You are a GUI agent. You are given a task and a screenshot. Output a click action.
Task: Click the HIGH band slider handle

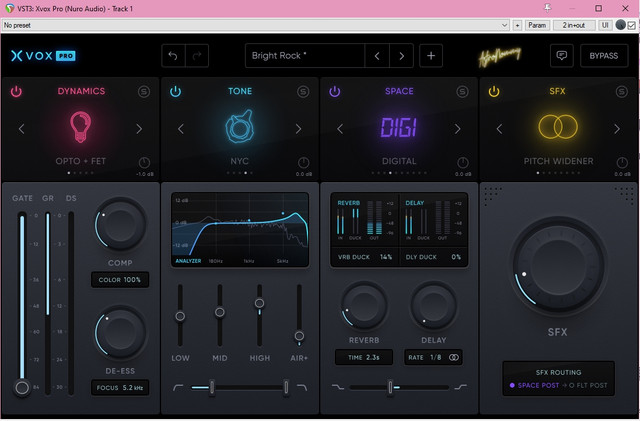tap(259, 303)
